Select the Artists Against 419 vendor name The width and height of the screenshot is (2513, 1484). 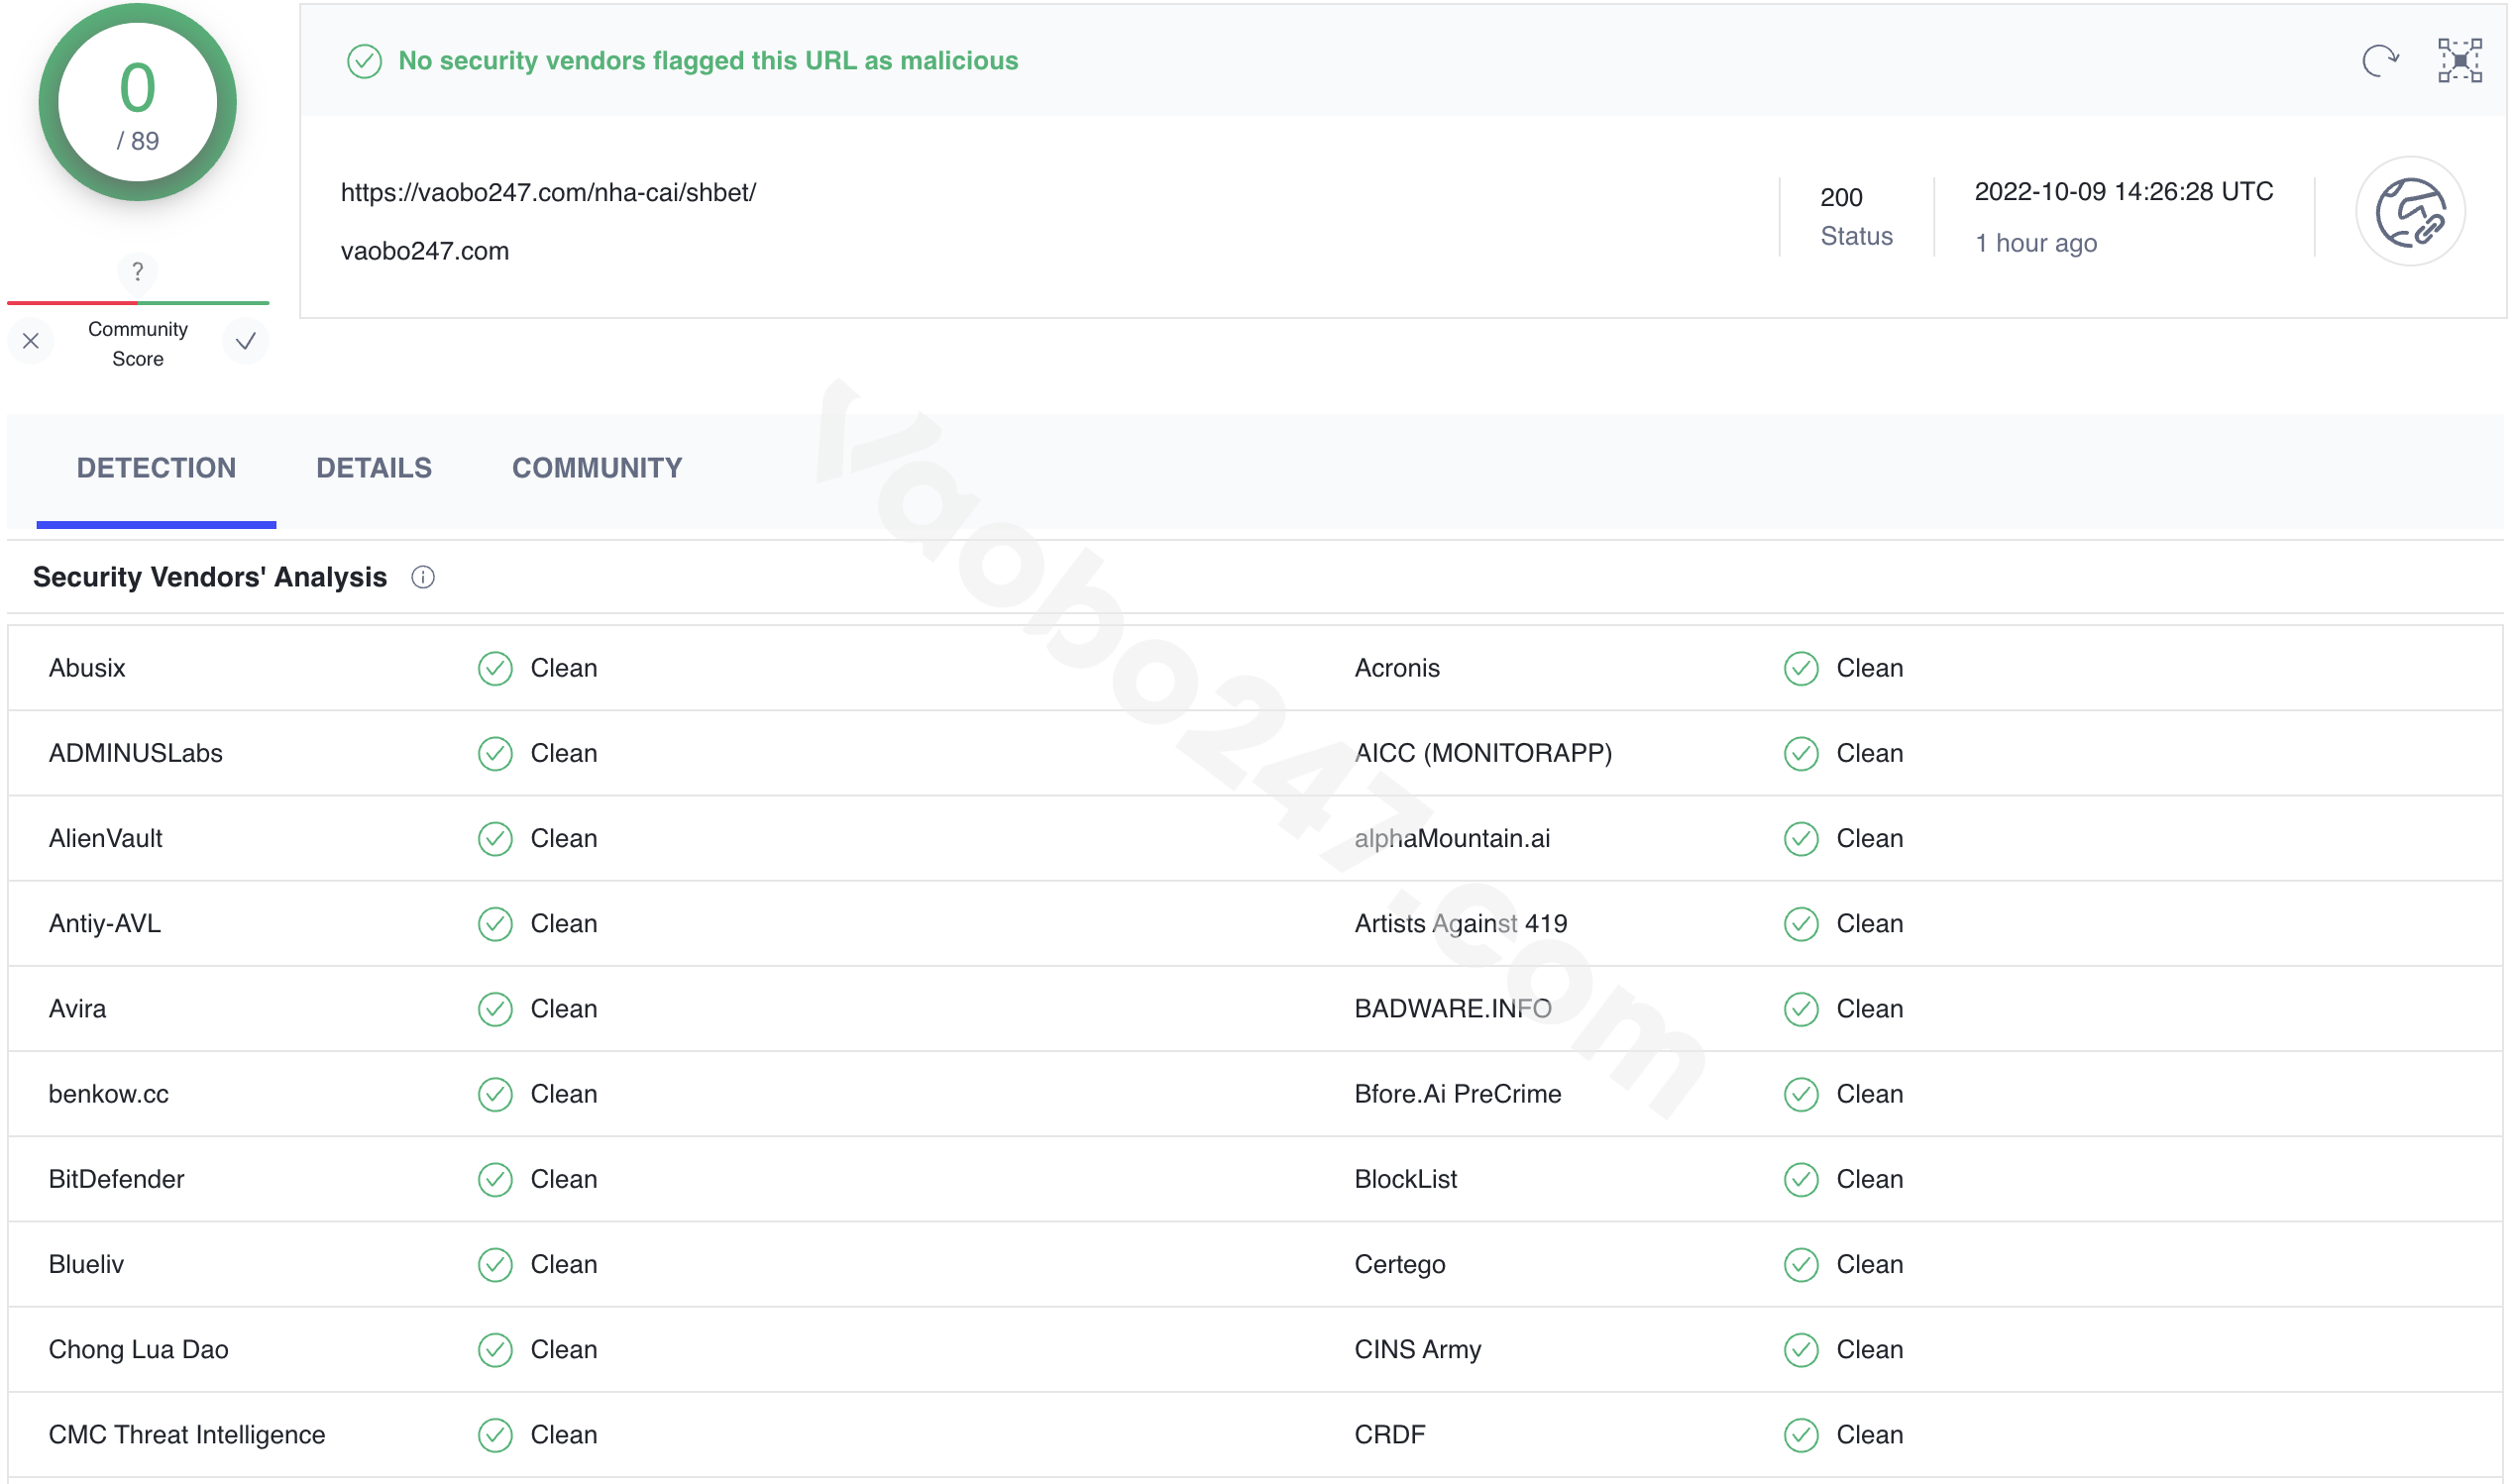(x=1461, y=923)
